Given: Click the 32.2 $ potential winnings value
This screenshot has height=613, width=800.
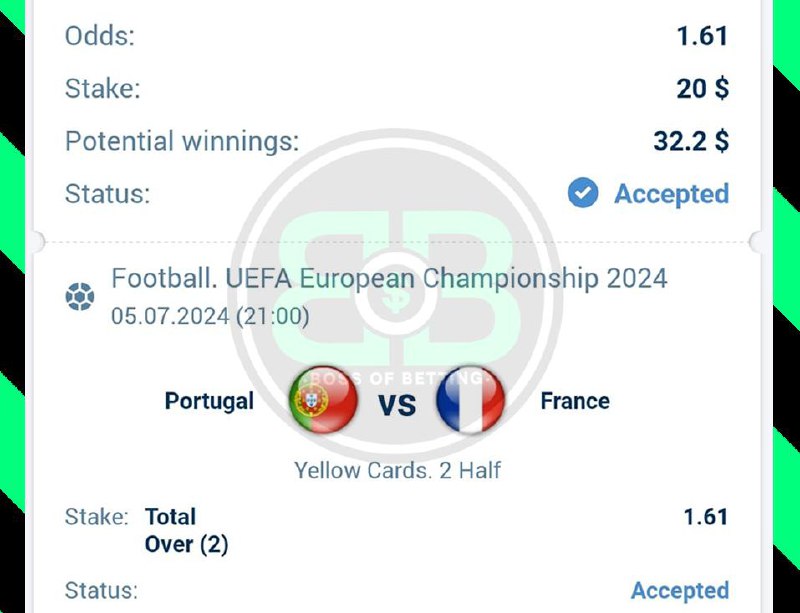Looking at the screenshot, I should coord(691,141).
